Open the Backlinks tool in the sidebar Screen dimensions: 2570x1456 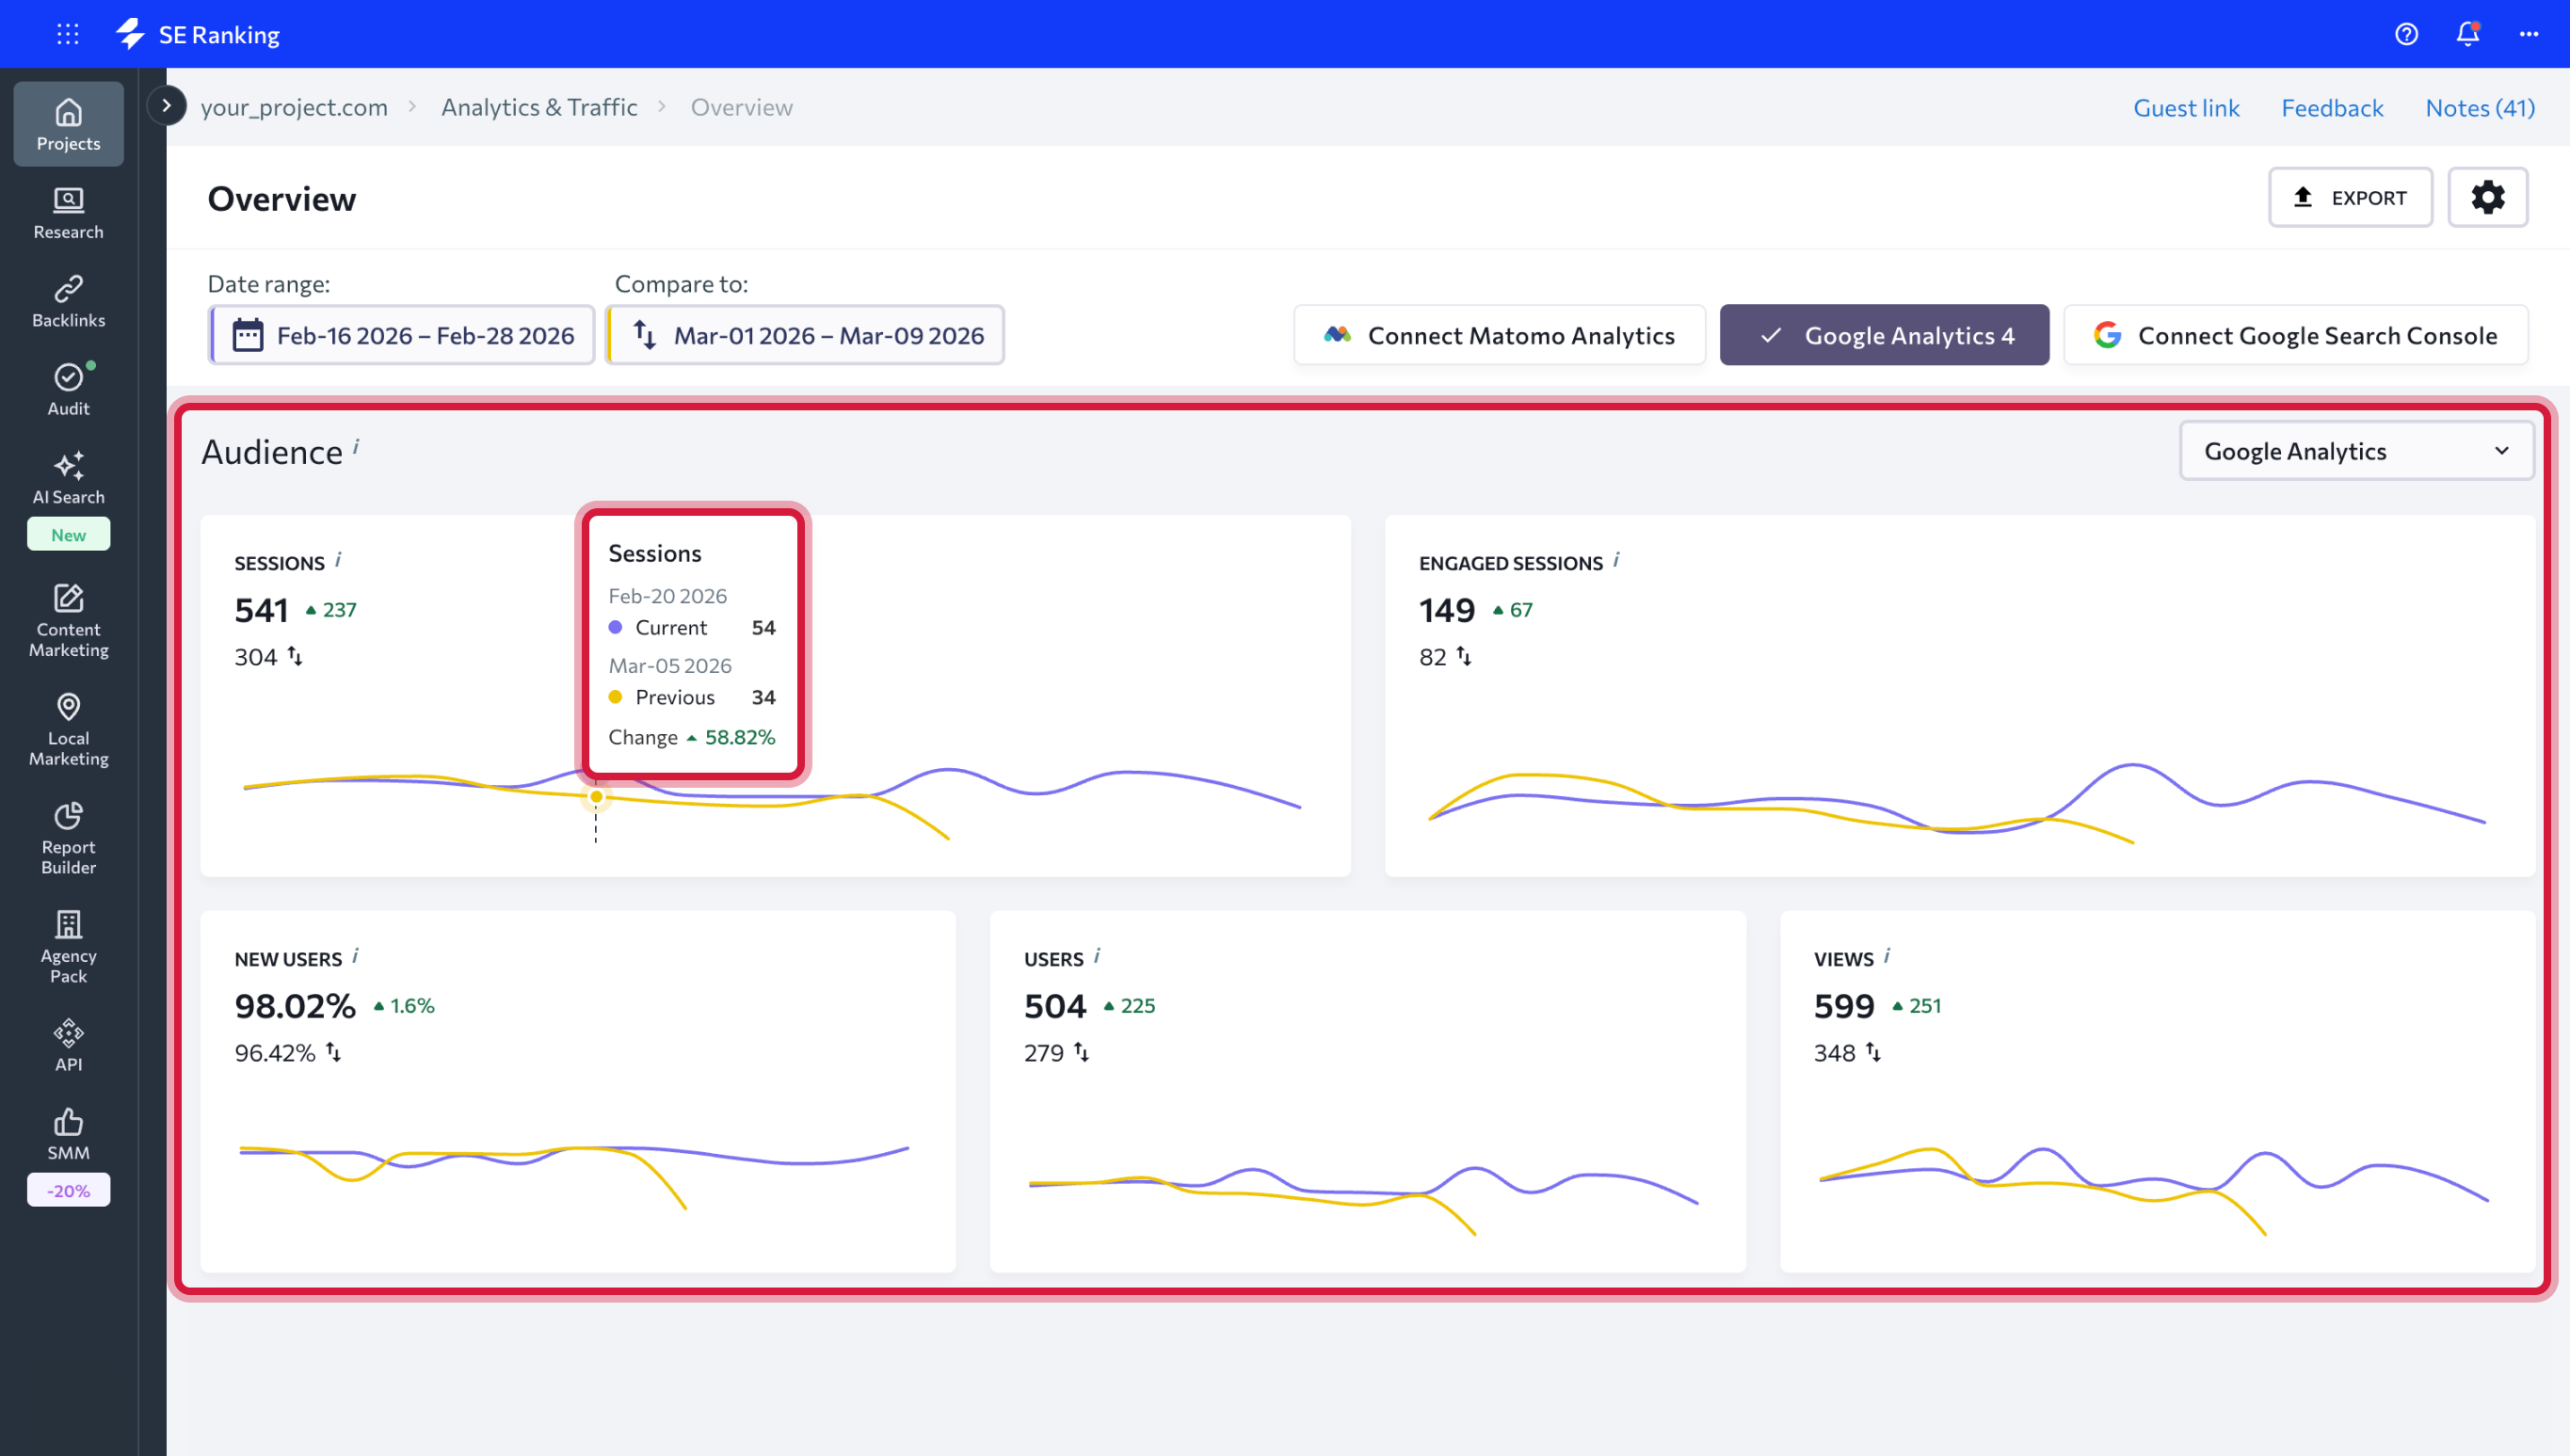coord(68,301)
